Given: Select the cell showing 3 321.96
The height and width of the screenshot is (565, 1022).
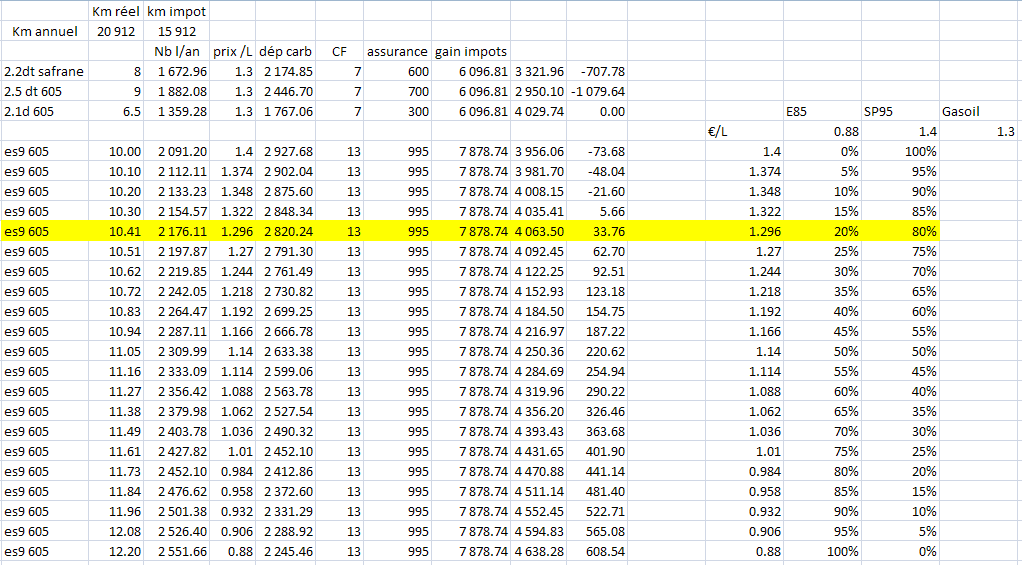Looking at the screenshot, I should (538, 72).
